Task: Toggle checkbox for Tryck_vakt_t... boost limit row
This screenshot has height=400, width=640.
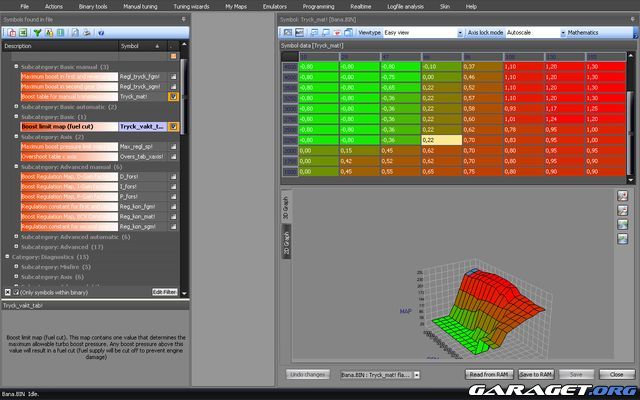Action: point(173,127)
